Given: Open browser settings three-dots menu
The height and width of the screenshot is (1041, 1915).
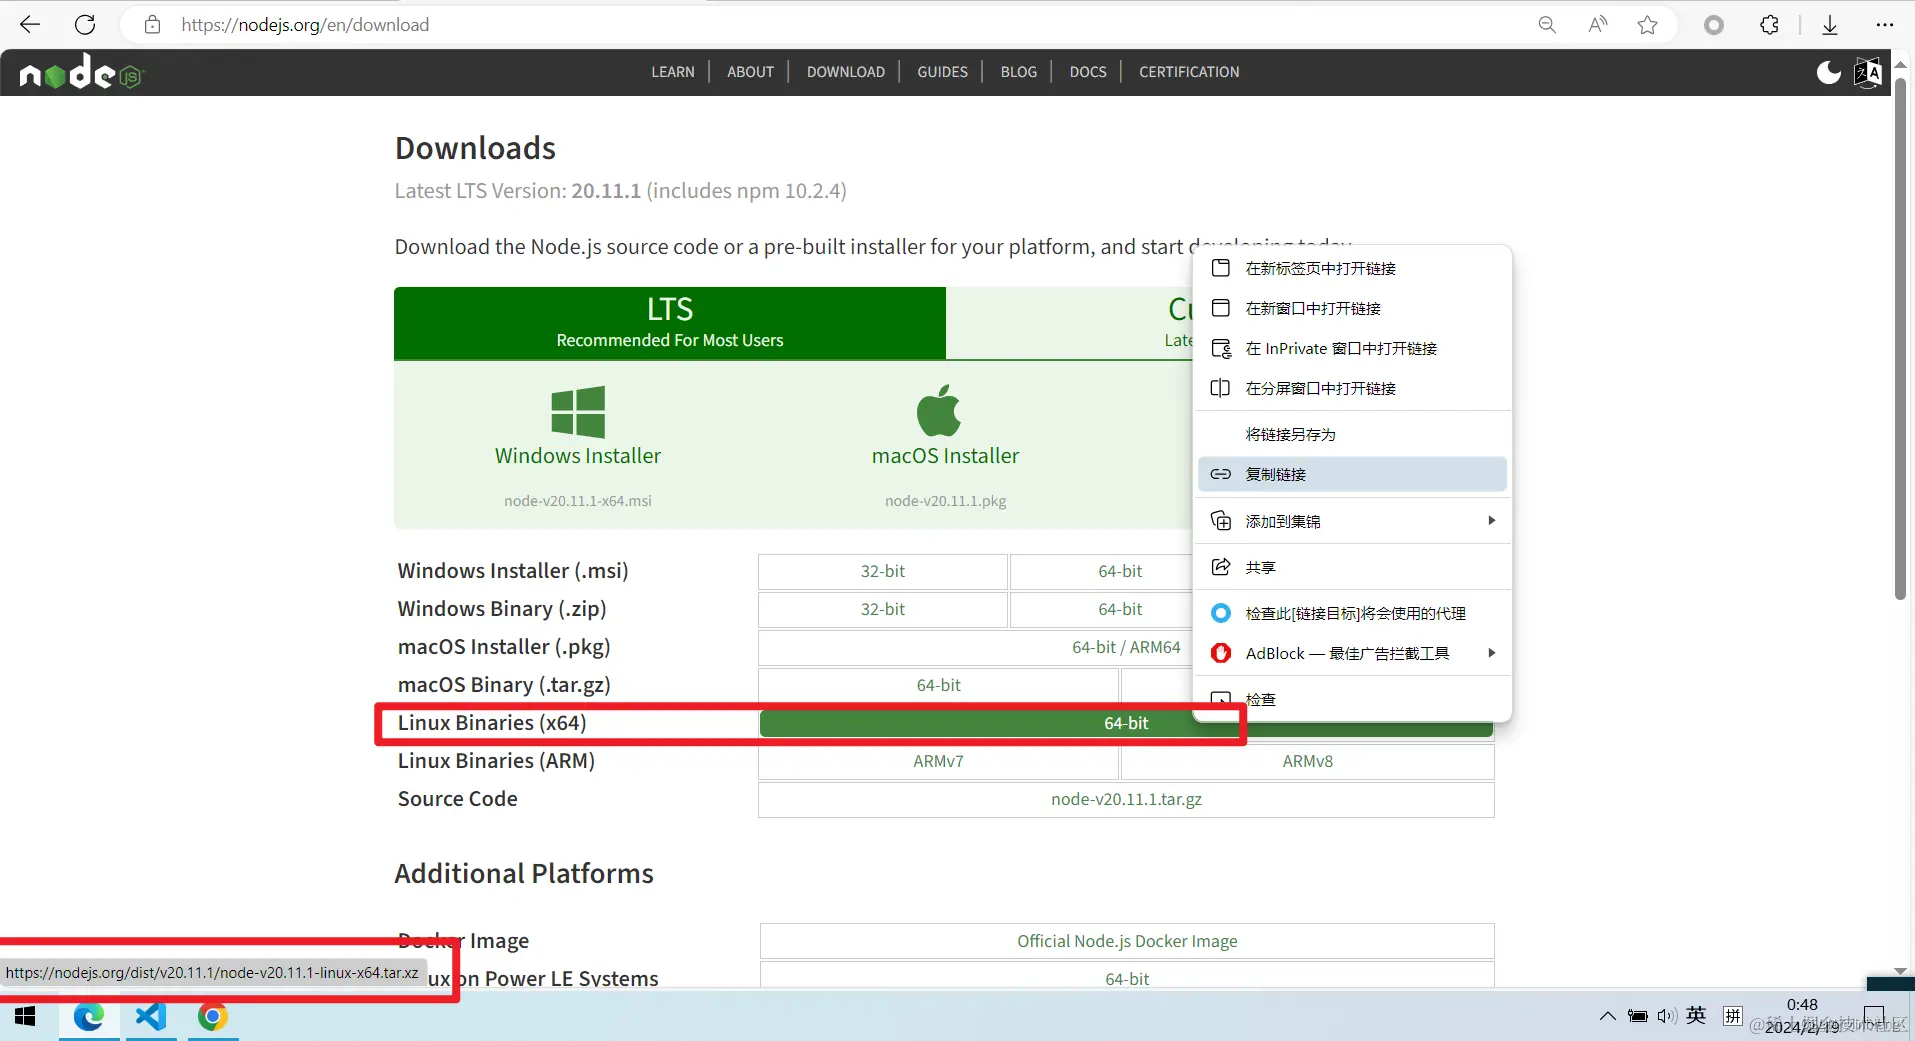Looking at the screenshot, I should [x=1885, y=25].
